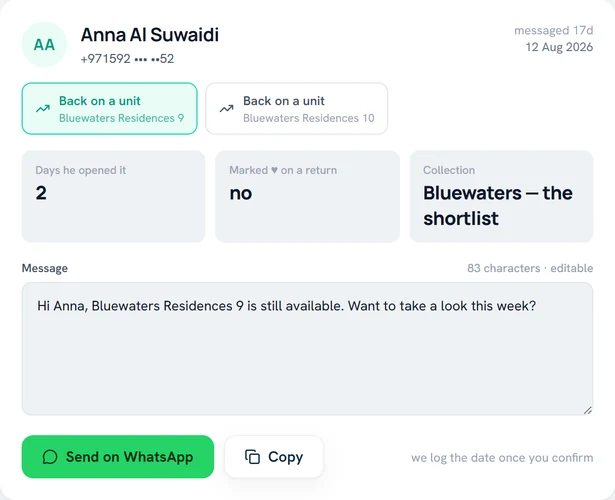
Task: Send the message on WhatsApp
Action: click(x=118, y=457)
